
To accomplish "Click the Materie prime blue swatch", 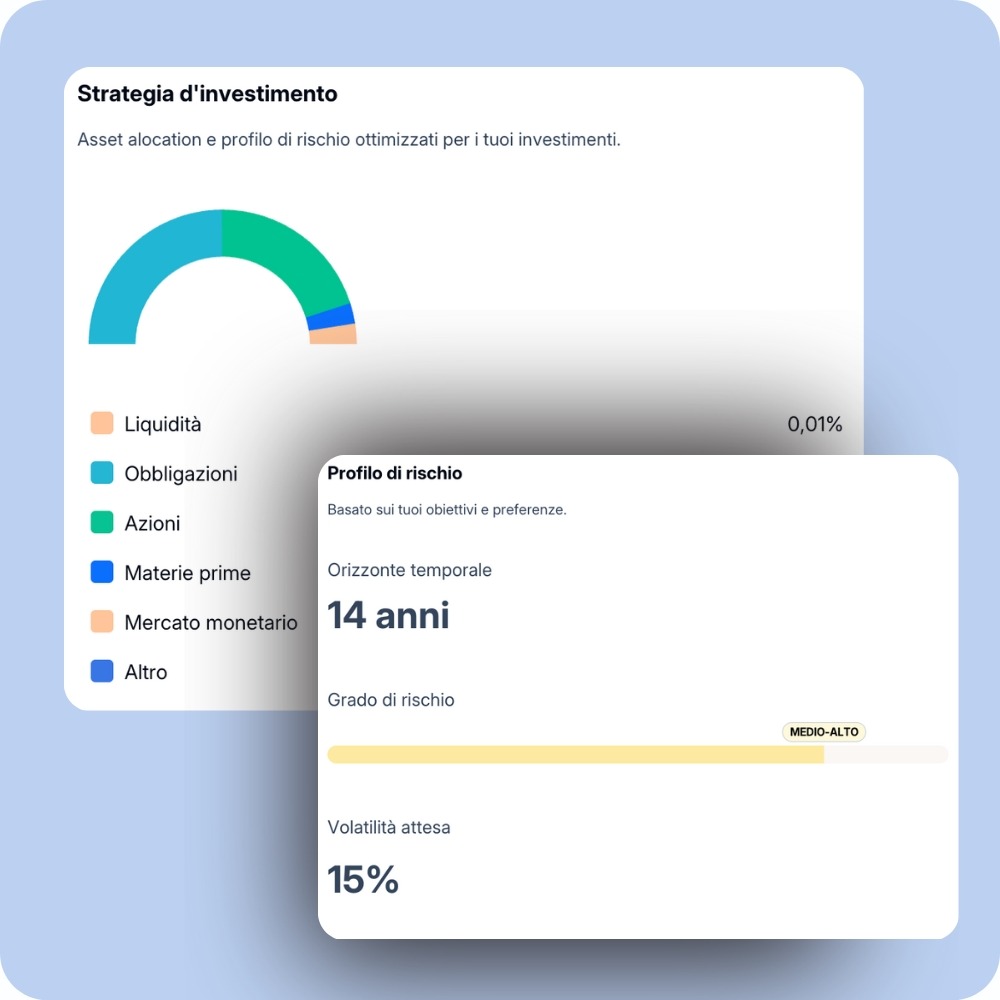I will click(x=102, y=572).
